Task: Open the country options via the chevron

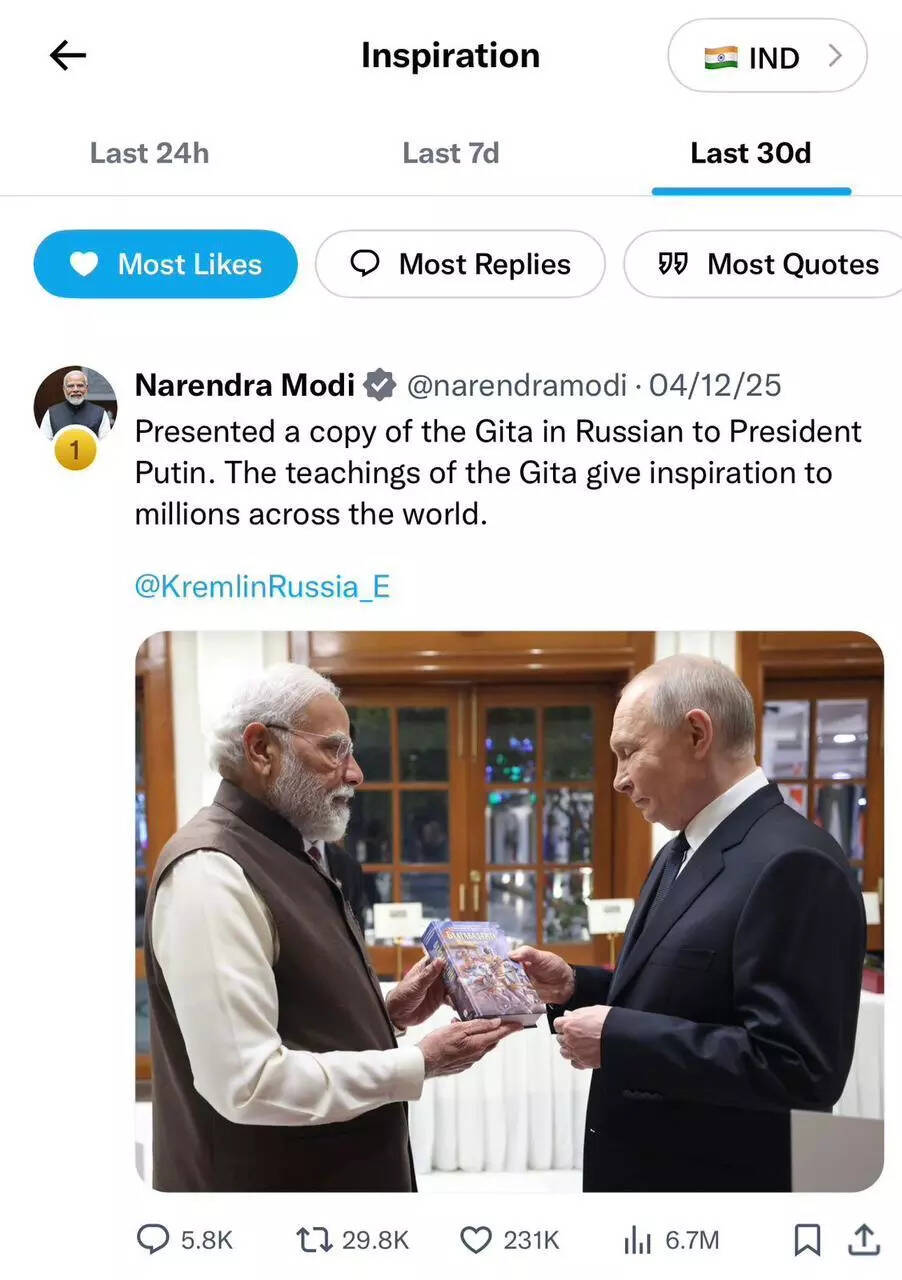Action: tap(836, 57)
